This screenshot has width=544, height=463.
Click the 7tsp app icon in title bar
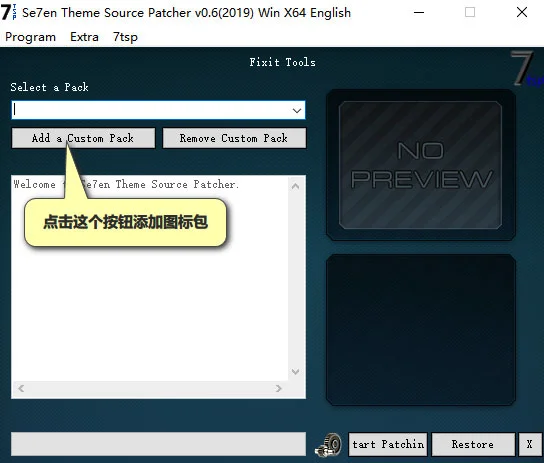click(x=8, y=12)
